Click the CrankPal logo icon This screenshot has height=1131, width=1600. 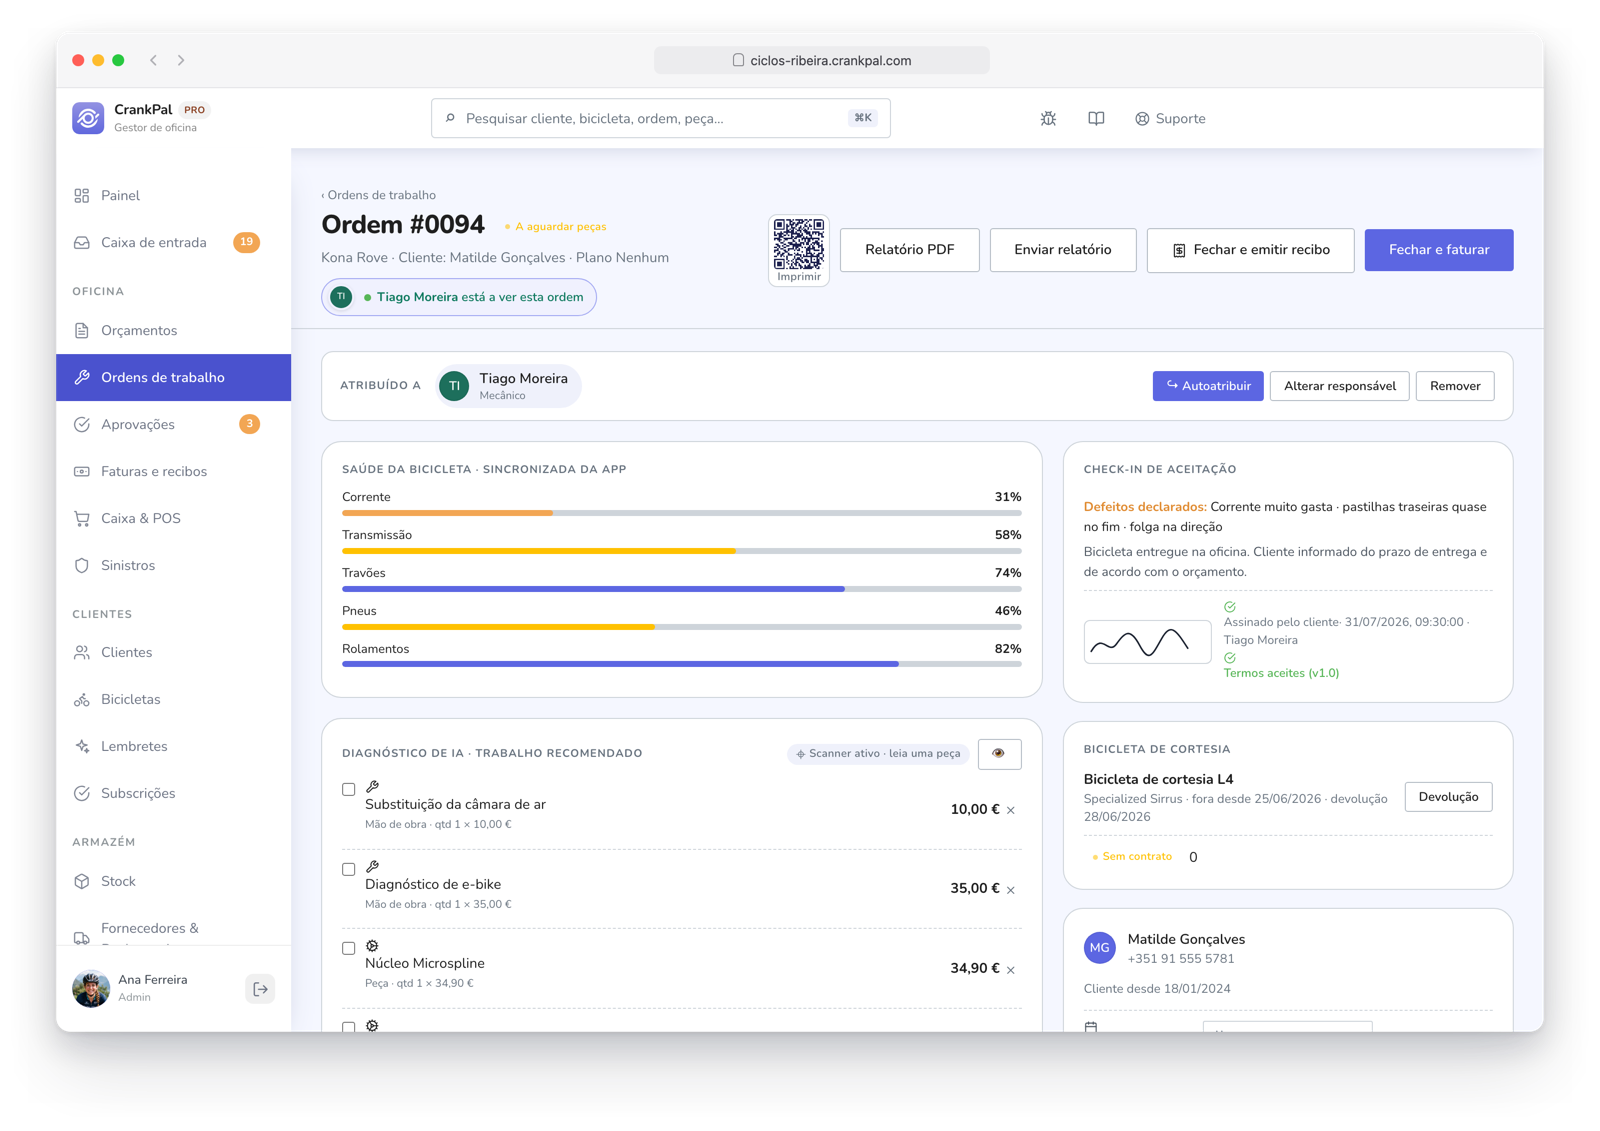88,118
